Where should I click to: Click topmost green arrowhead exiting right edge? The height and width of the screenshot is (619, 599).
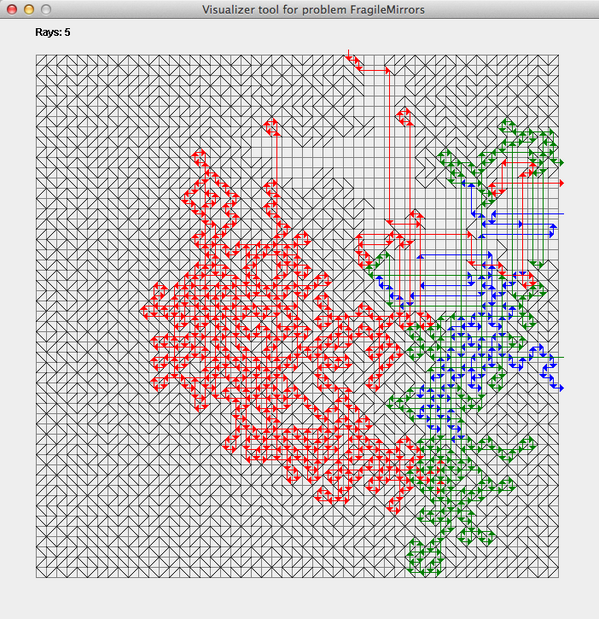point(561,162)
